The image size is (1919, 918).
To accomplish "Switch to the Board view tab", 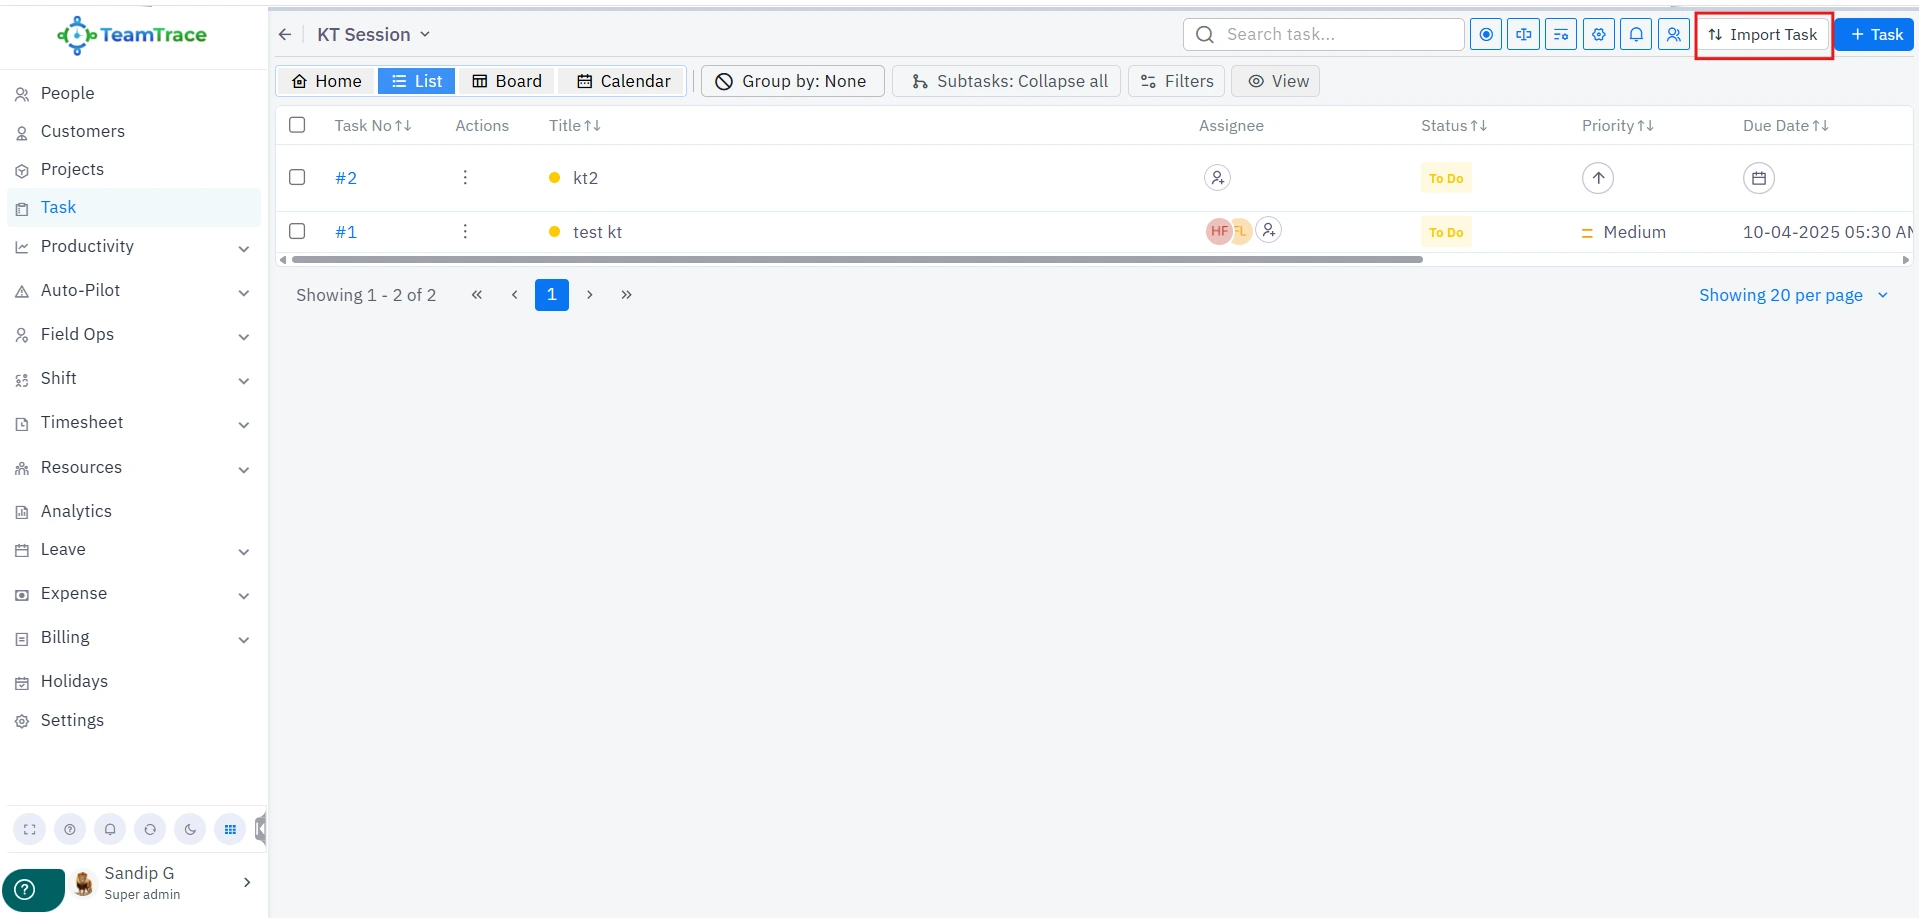I will click(507, 81).
